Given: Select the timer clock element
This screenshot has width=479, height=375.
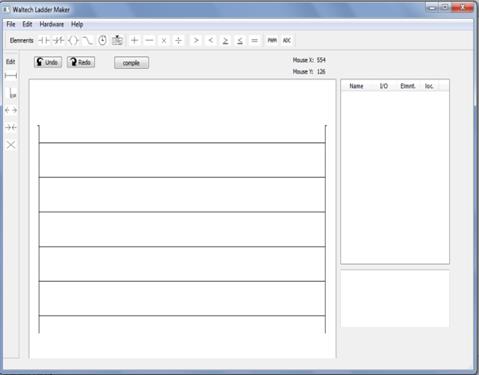Looking at the screenshot, I should pos(102,41).
